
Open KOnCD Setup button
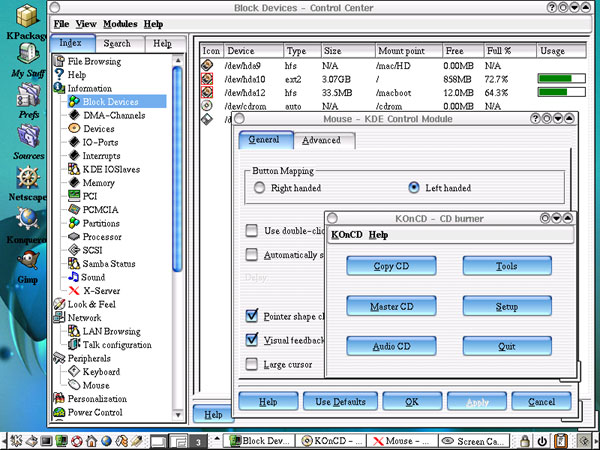pos(507,306)
